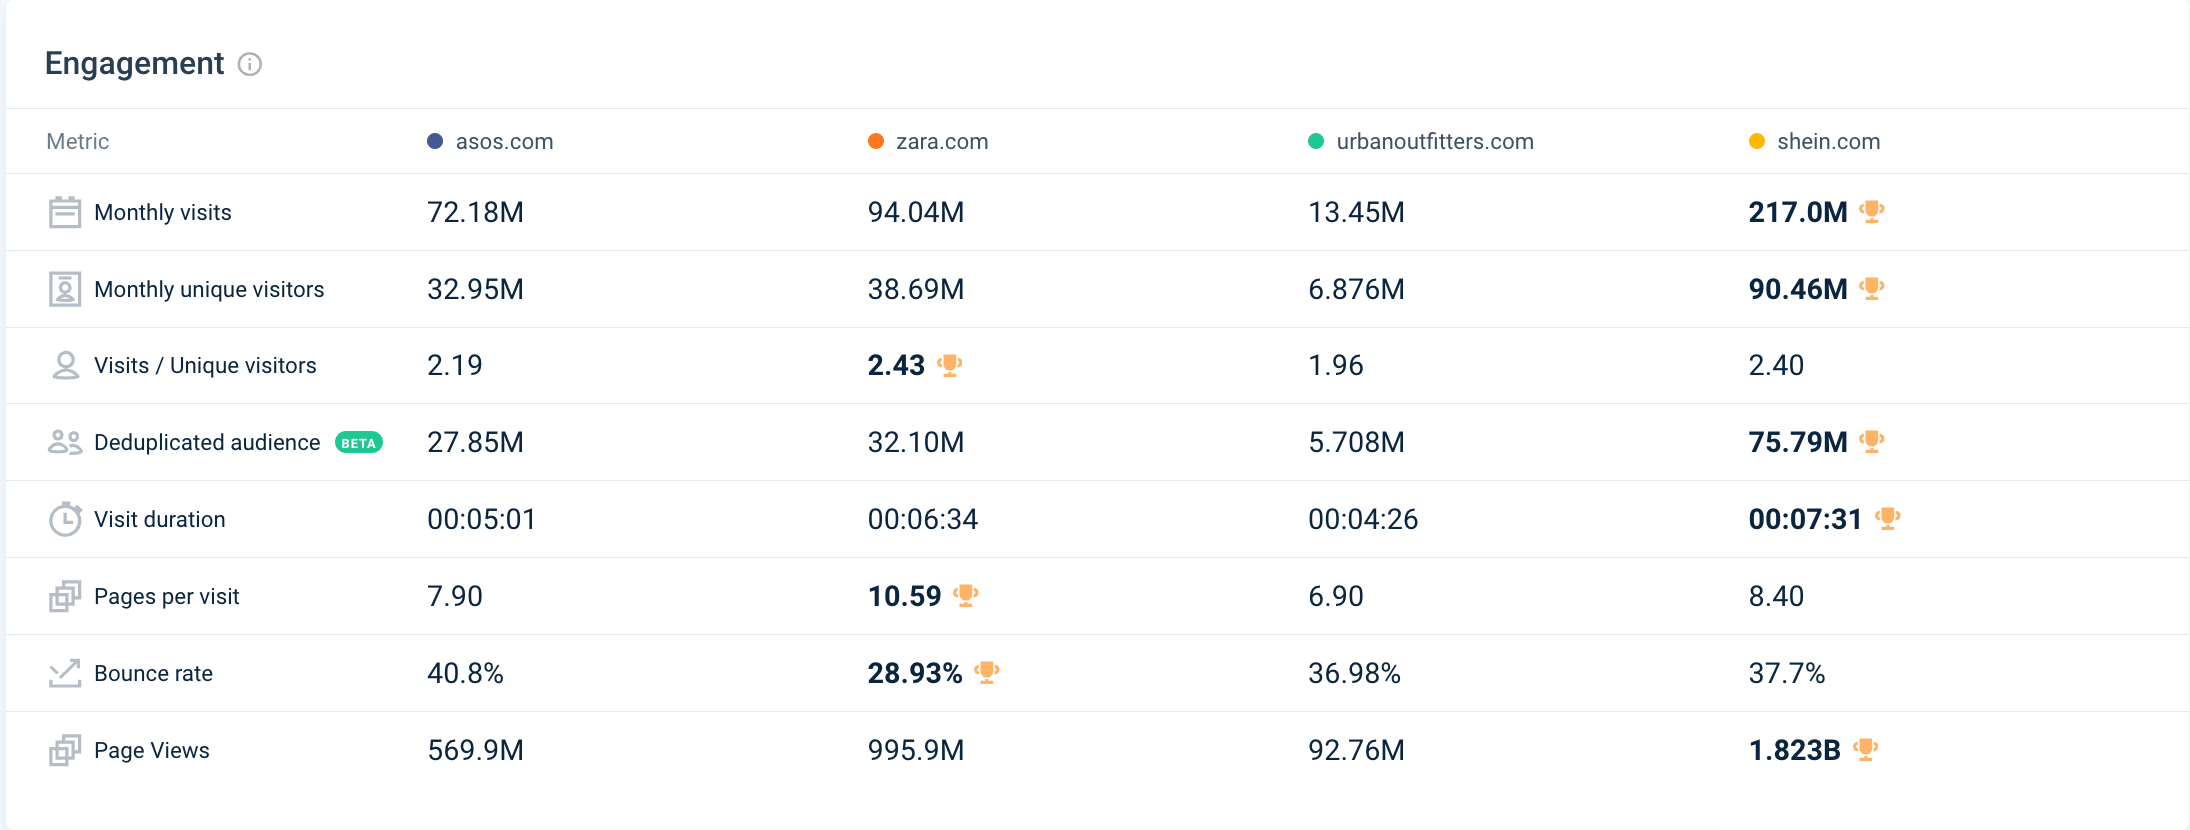Viewport: 2190px width, 830px height.
Task: Select the Bounce rate label
Action: (x=154, y=673)
